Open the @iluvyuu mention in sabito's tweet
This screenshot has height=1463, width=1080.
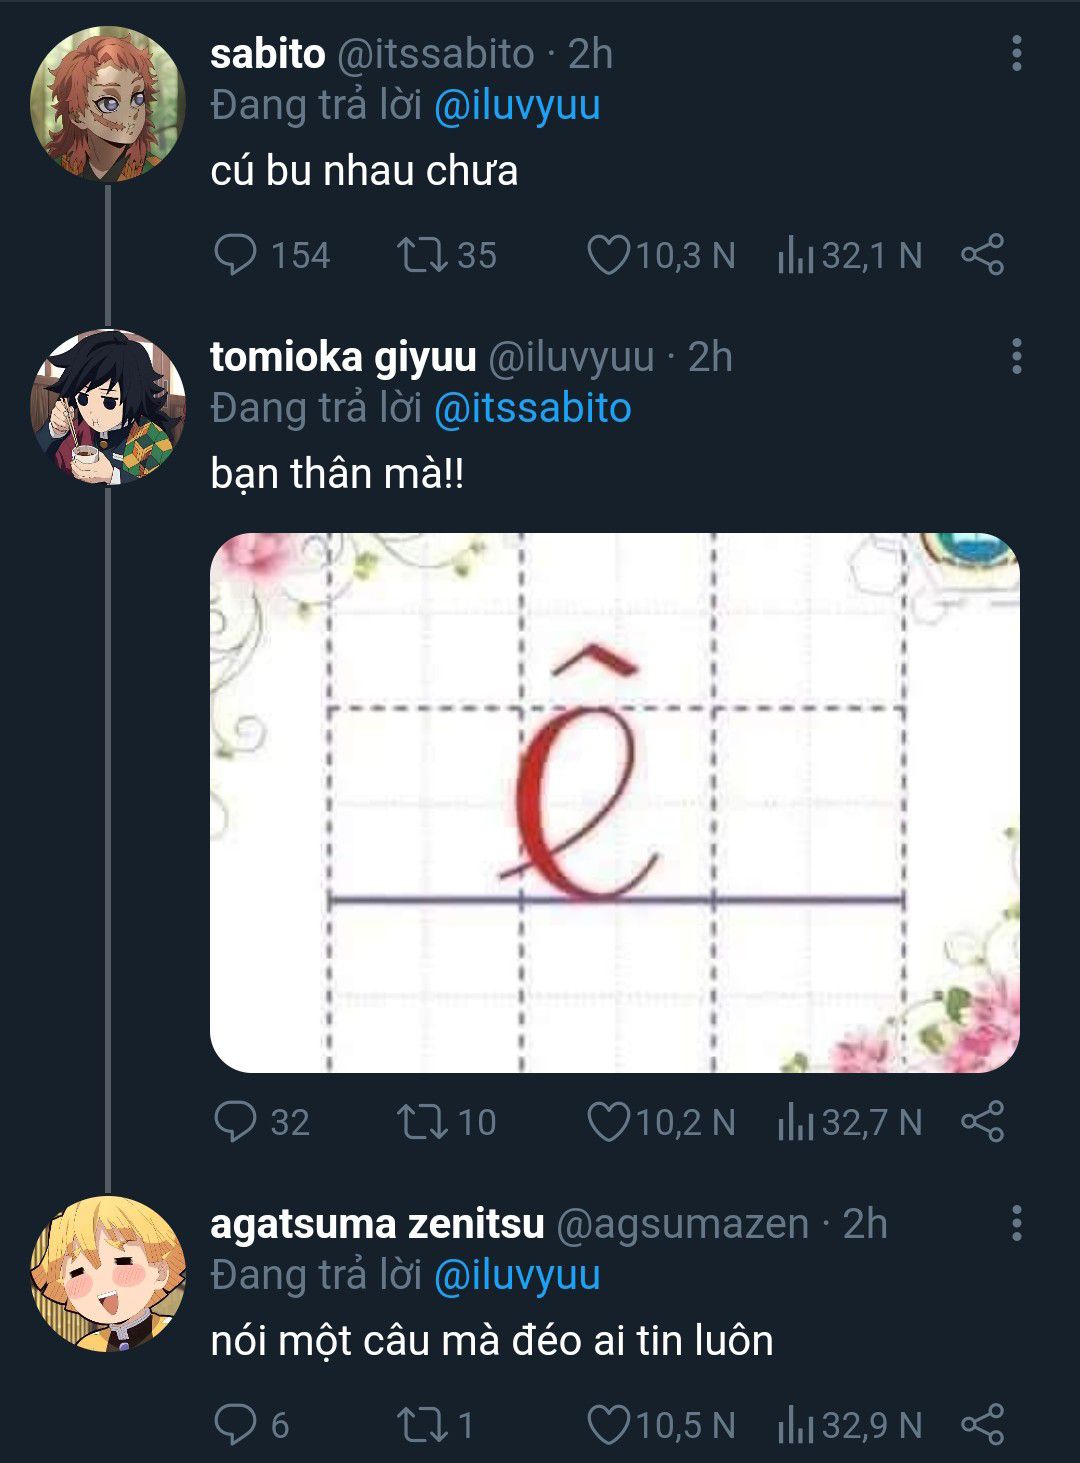click(x=517, y=106)
